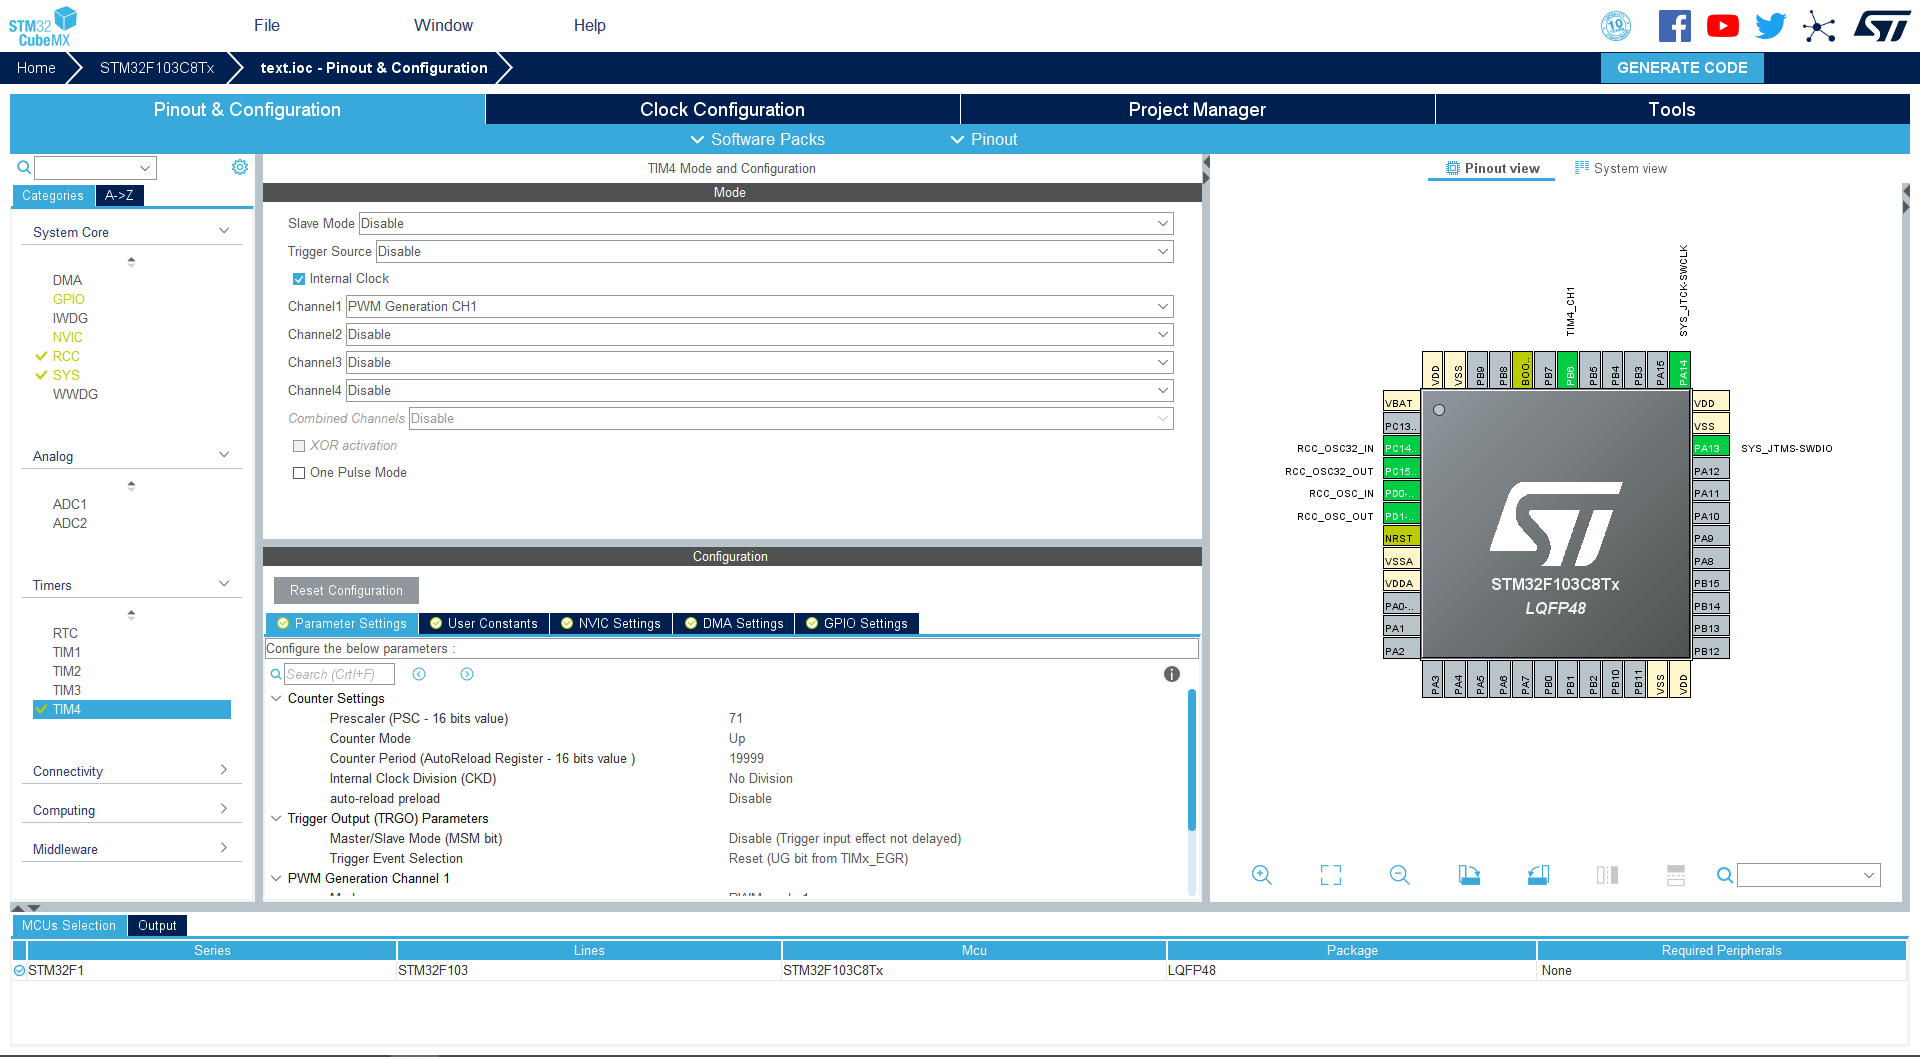Select the NRST pin on the chip
1920x1057 pixels.
(x=1401, y=537)
